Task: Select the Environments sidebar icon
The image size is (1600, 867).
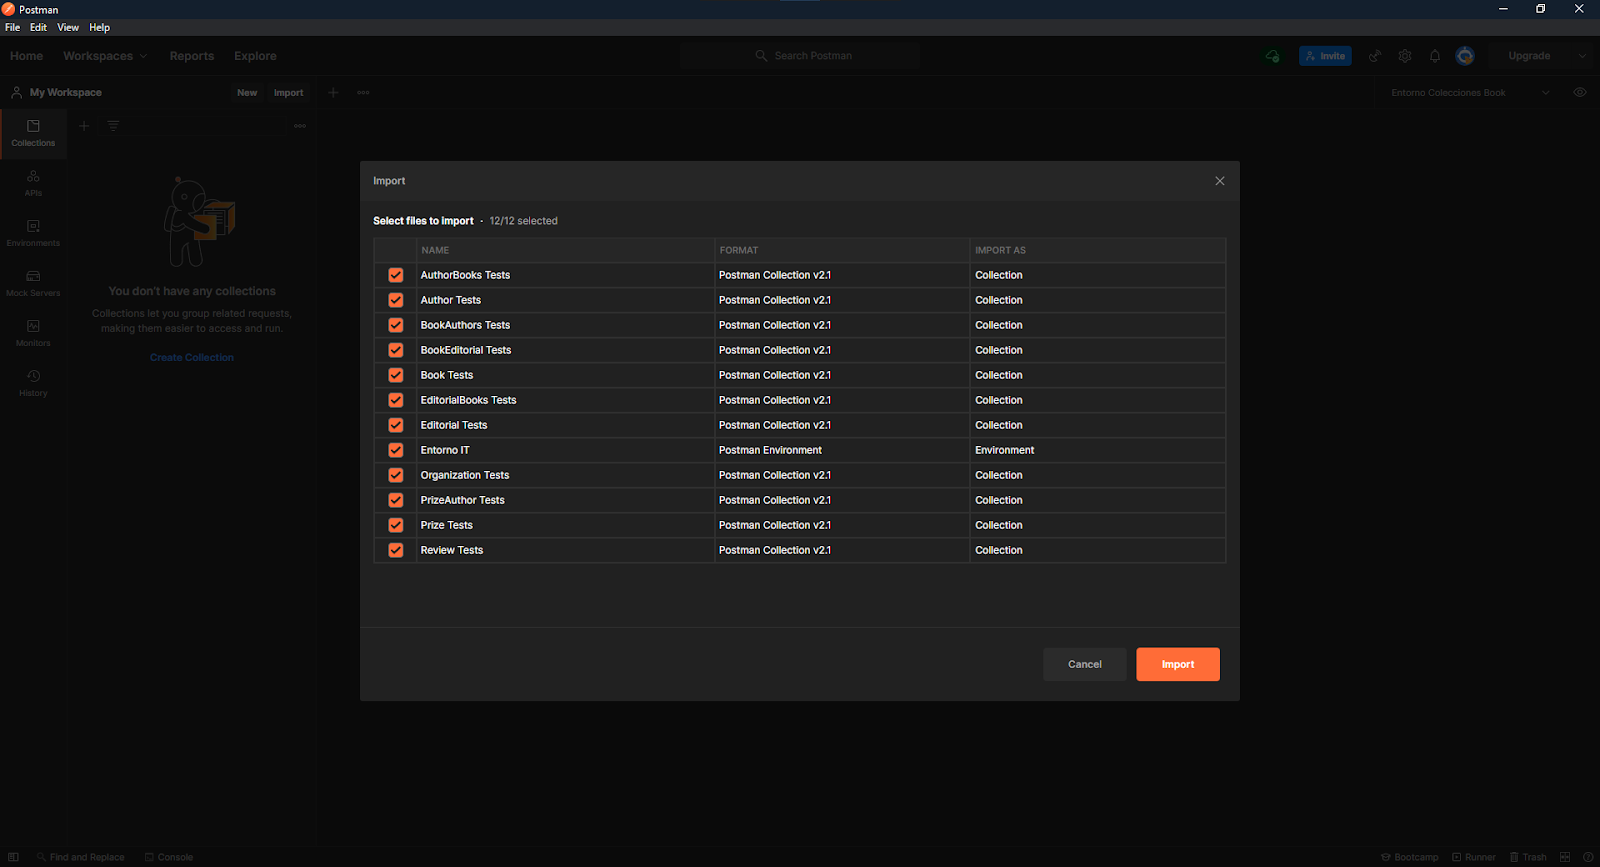Action: [33, 233]
